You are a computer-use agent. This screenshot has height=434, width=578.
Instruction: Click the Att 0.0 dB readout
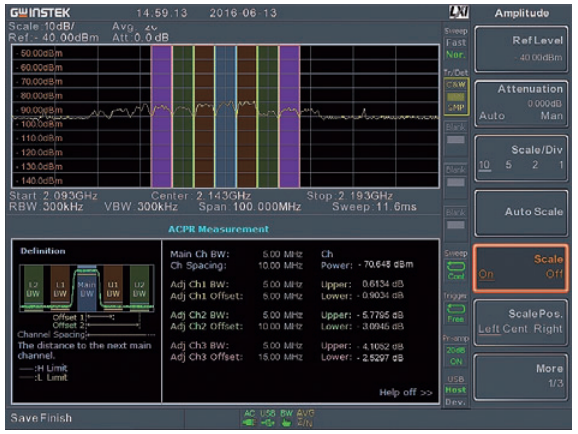click(140, 37)
